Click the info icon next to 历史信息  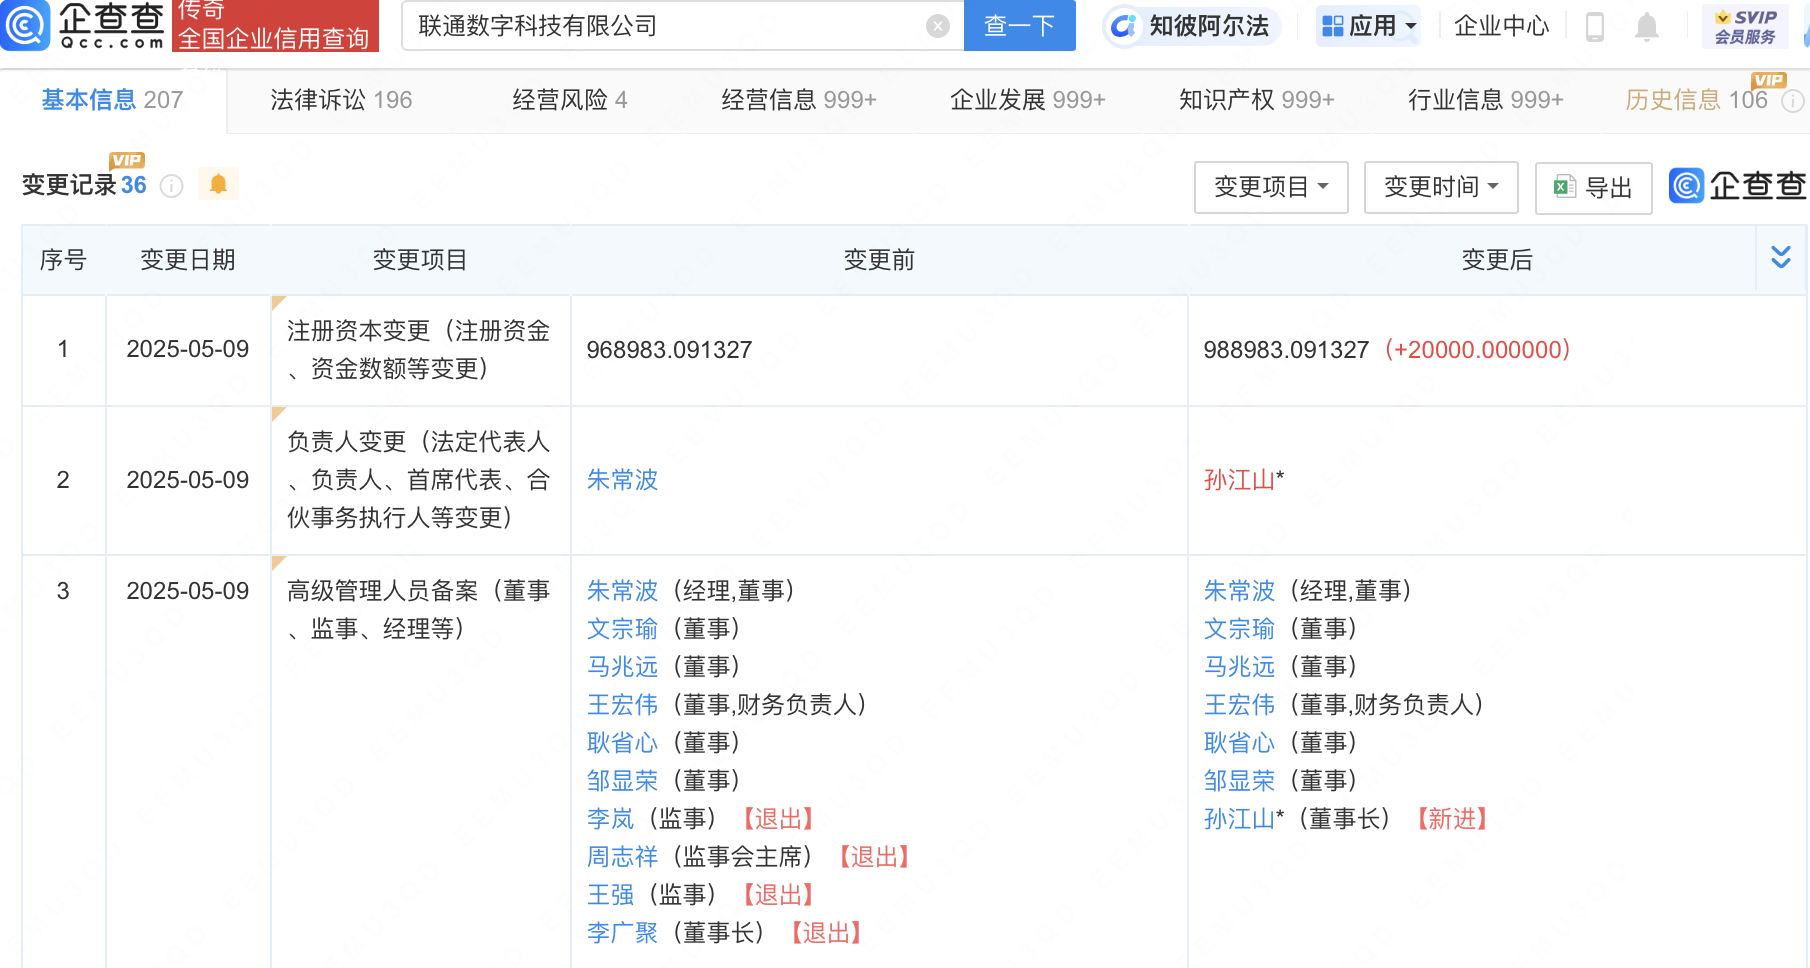click(1793, 101)
